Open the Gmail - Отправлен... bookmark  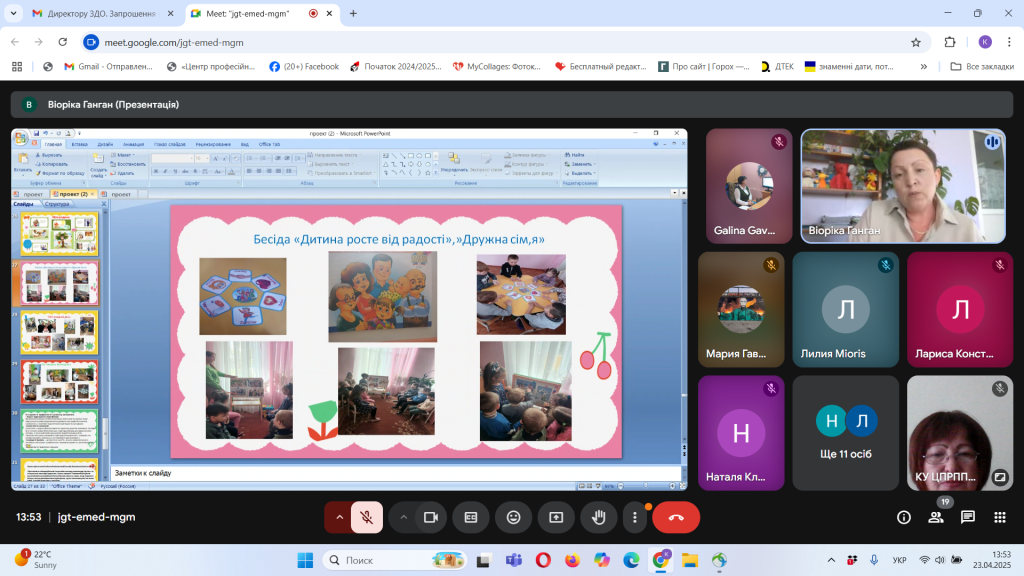[x=108, y=67]
